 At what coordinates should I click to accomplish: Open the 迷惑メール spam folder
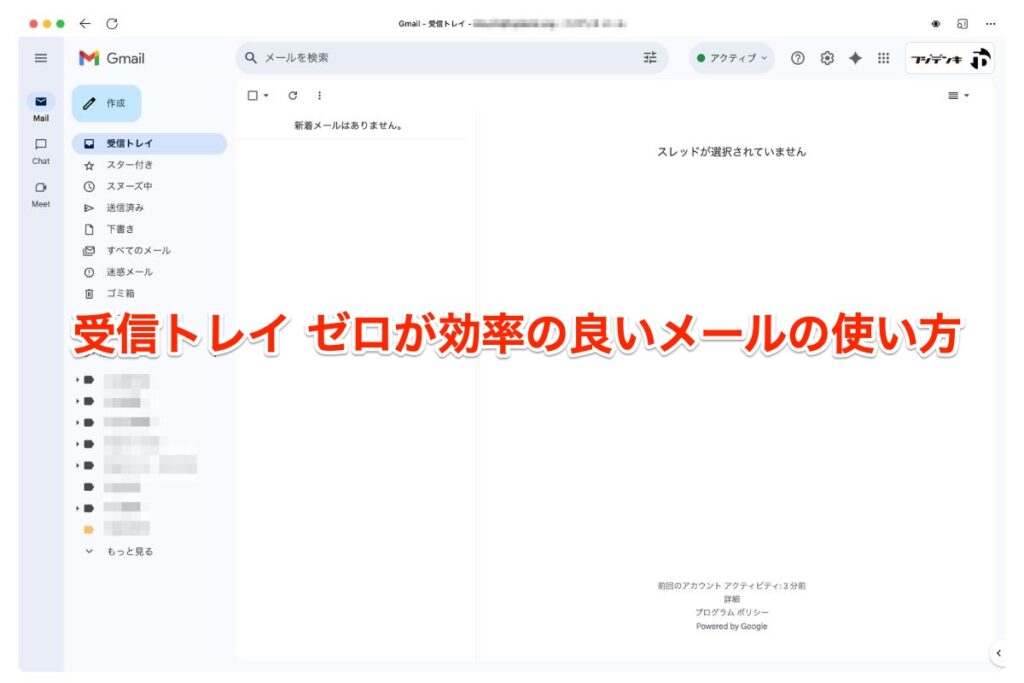(x=150, y=272)
